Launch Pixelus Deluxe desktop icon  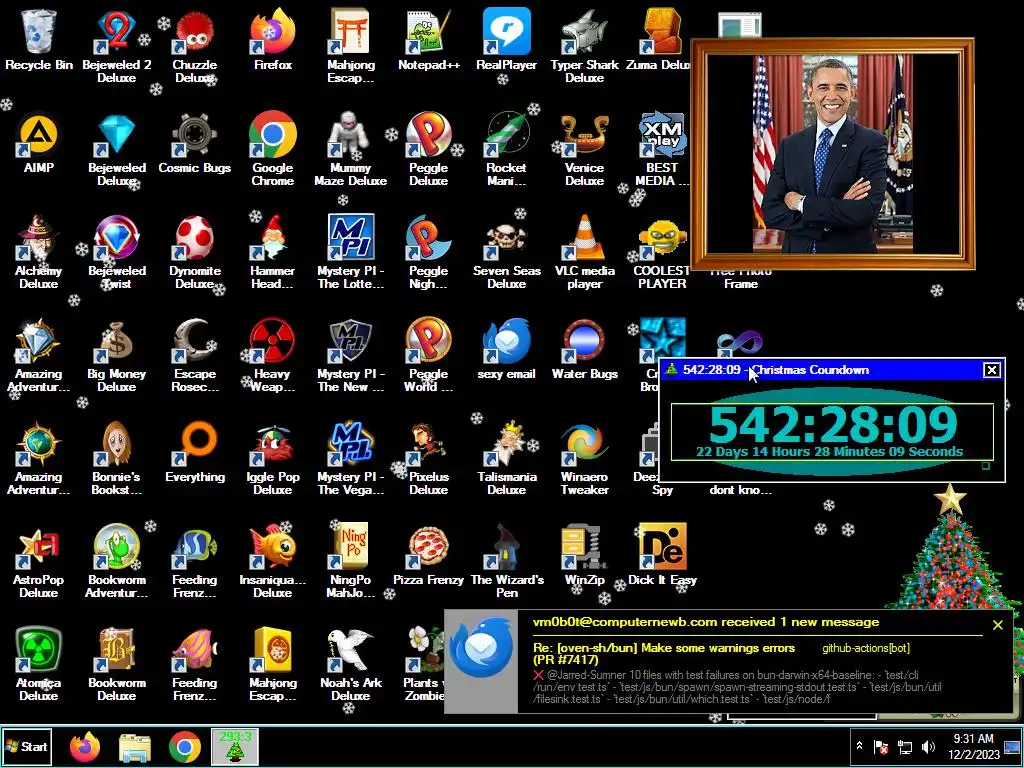[x=428, y=457]
